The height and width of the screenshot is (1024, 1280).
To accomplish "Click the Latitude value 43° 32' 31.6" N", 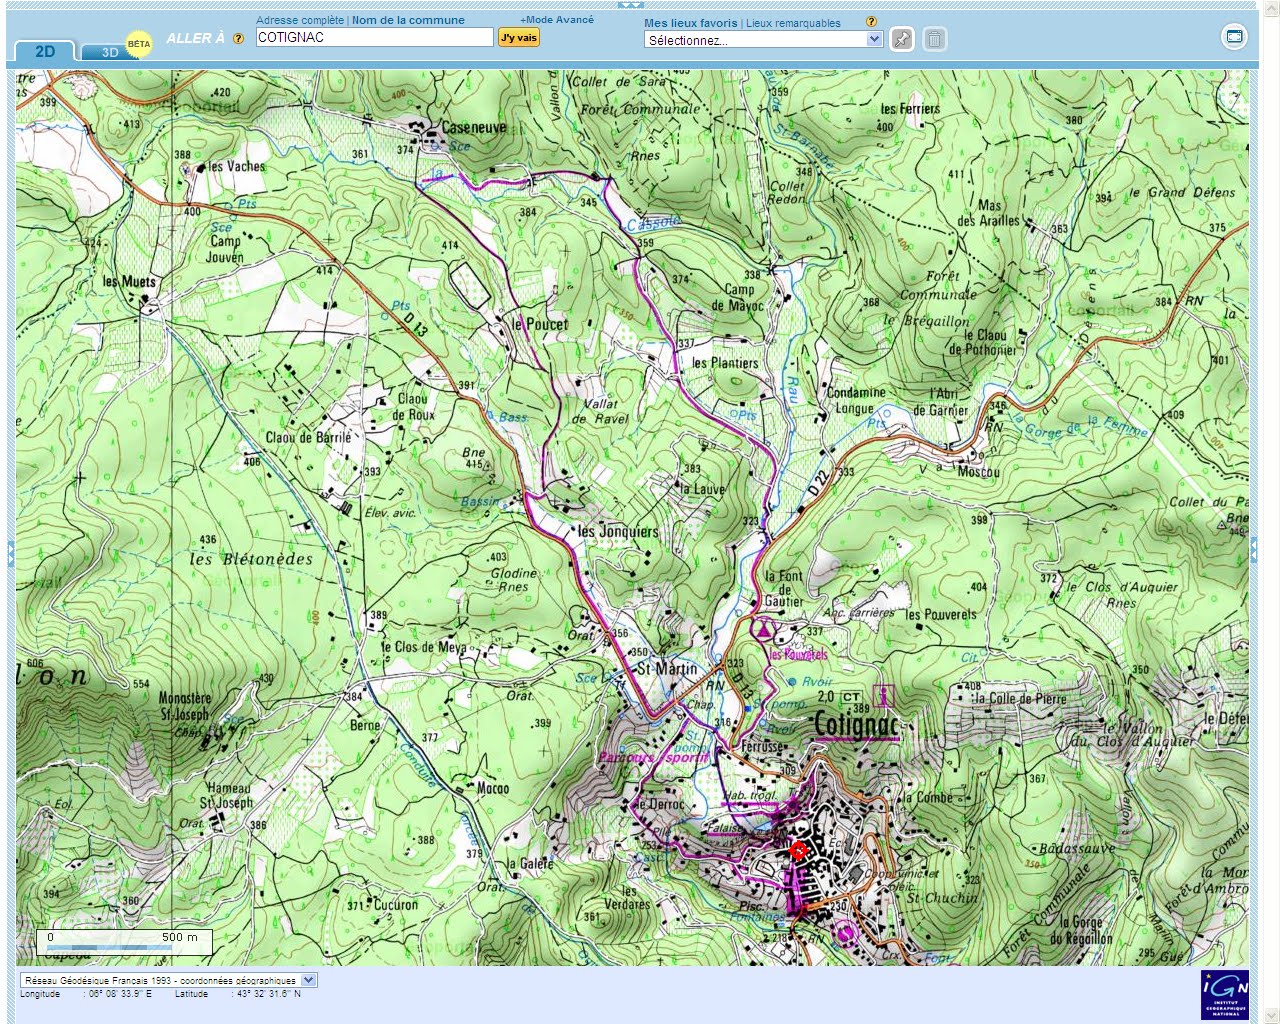I will 268,994.
